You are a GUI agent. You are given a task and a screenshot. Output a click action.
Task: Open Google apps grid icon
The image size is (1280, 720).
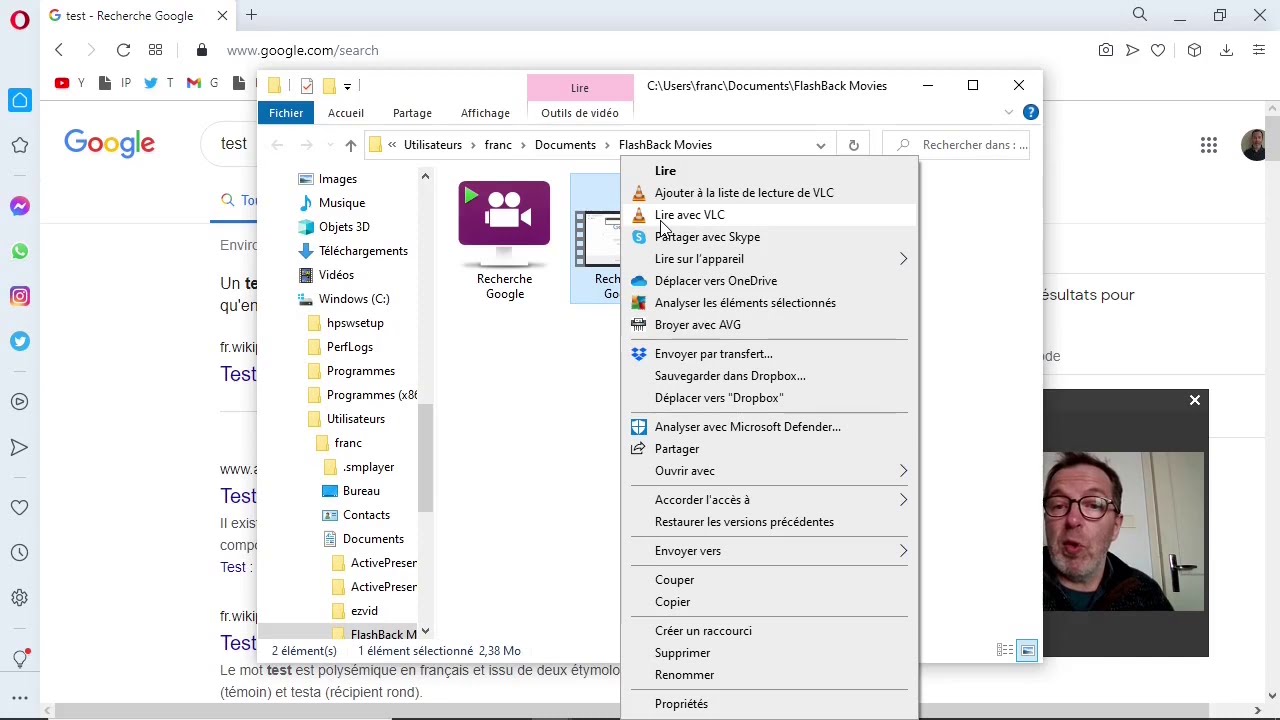(1209, 146)
